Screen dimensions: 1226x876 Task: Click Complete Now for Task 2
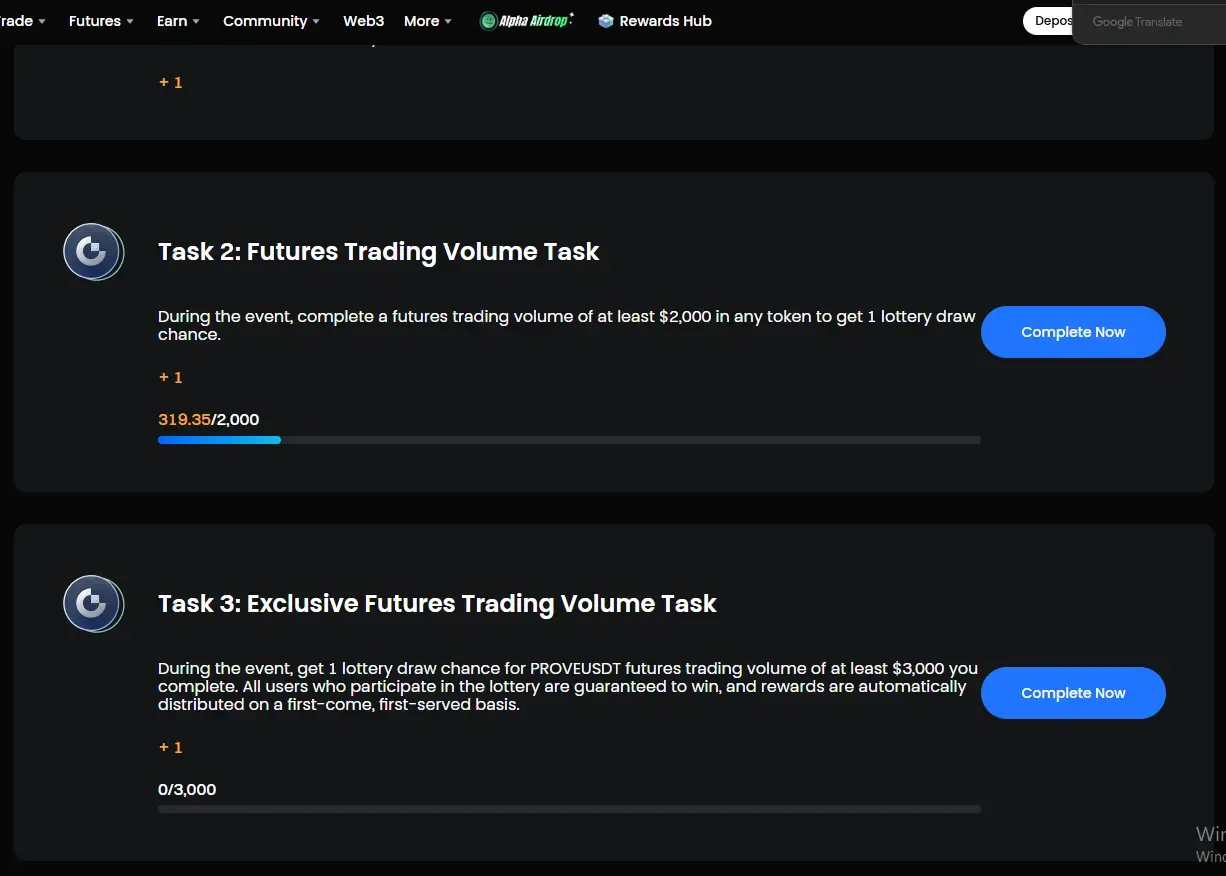pyautogui.click(x=1073, y=332)
